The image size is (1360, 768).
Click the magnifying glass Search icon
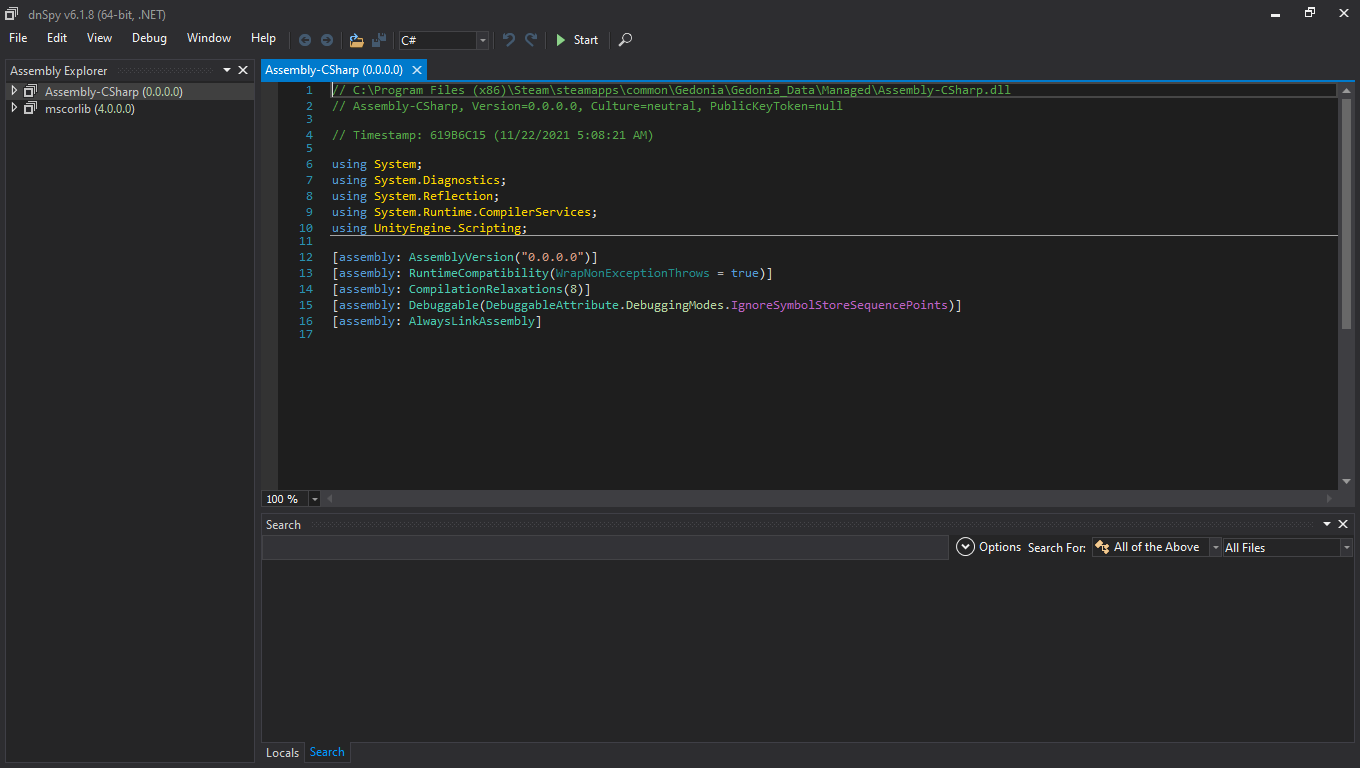(x=625, y=40)
